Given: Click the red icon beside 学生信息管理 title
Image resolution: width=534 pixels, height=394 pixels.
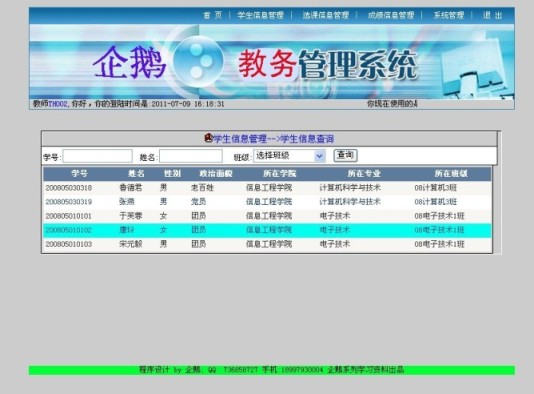Looking at the screenshot, I should coord(208,138).
